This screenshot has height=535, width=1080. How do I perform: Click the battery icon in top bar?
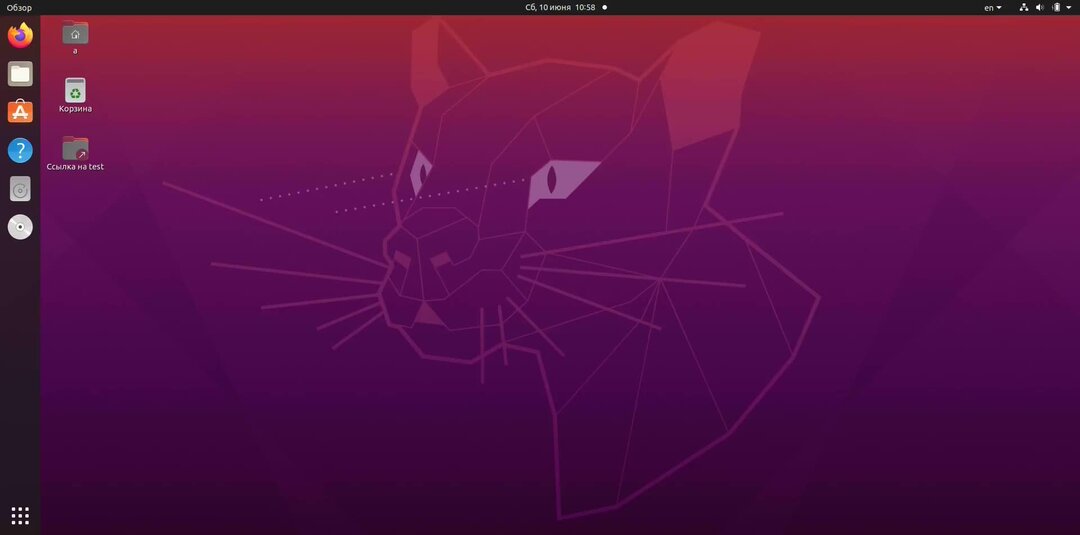(x=1056, y=8)
